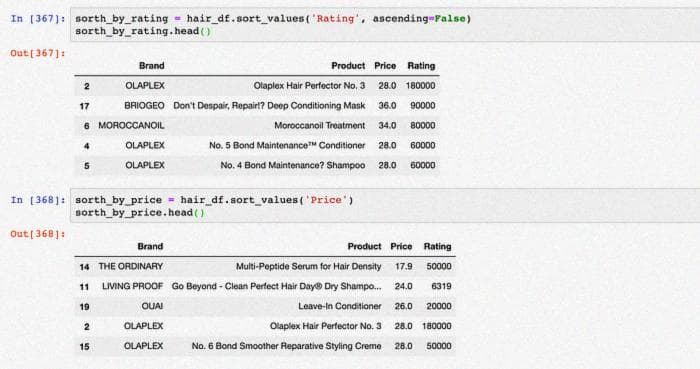Select the Moroccanoil Treatment row

click(x=257, y=126)
